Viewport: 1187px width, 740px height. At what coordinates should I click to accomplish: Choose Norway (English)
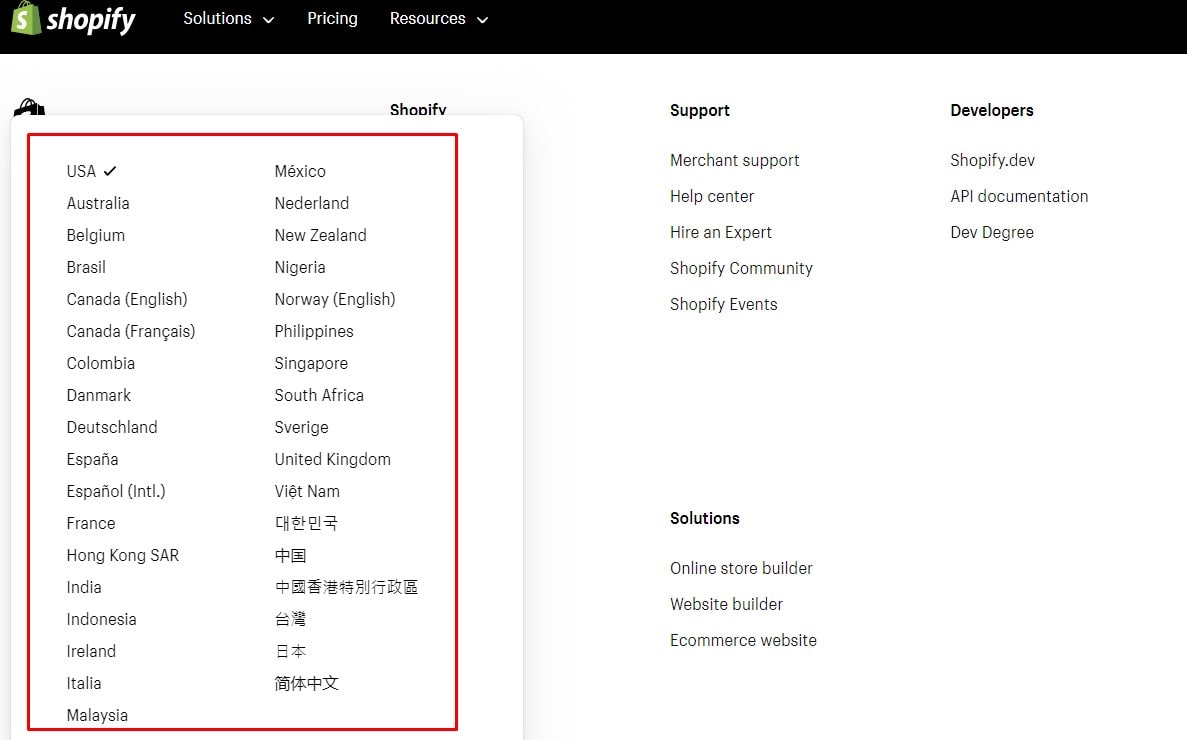(335, 299)
